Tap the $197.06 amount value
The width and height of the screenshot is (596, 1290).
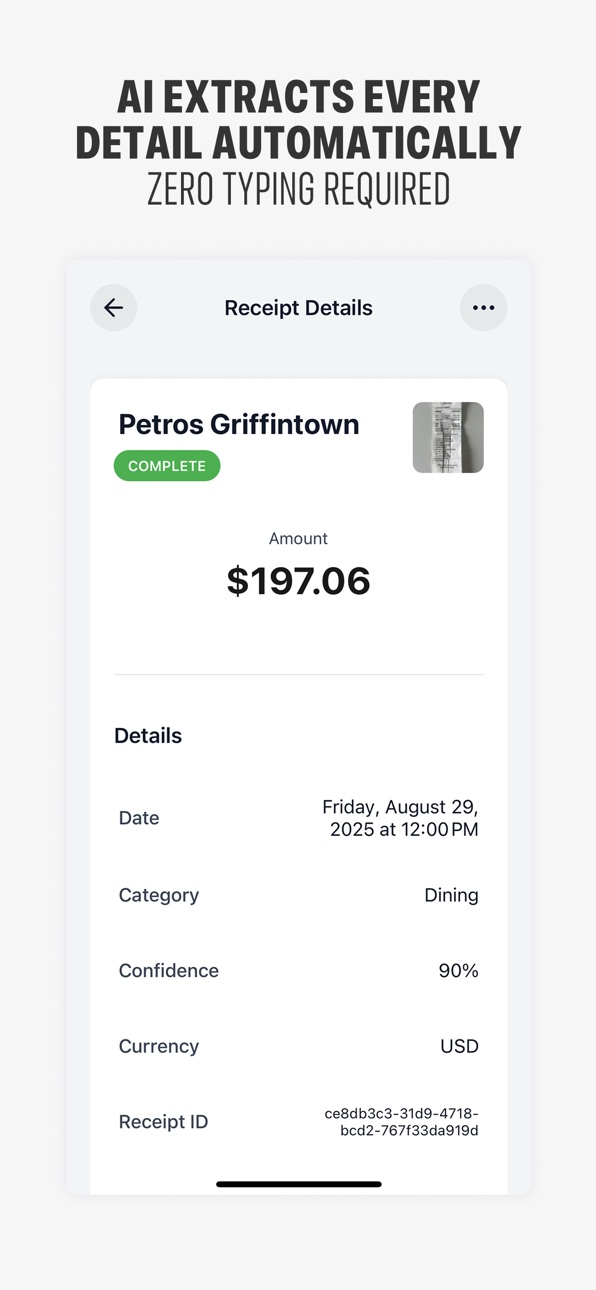pos(298,581)
